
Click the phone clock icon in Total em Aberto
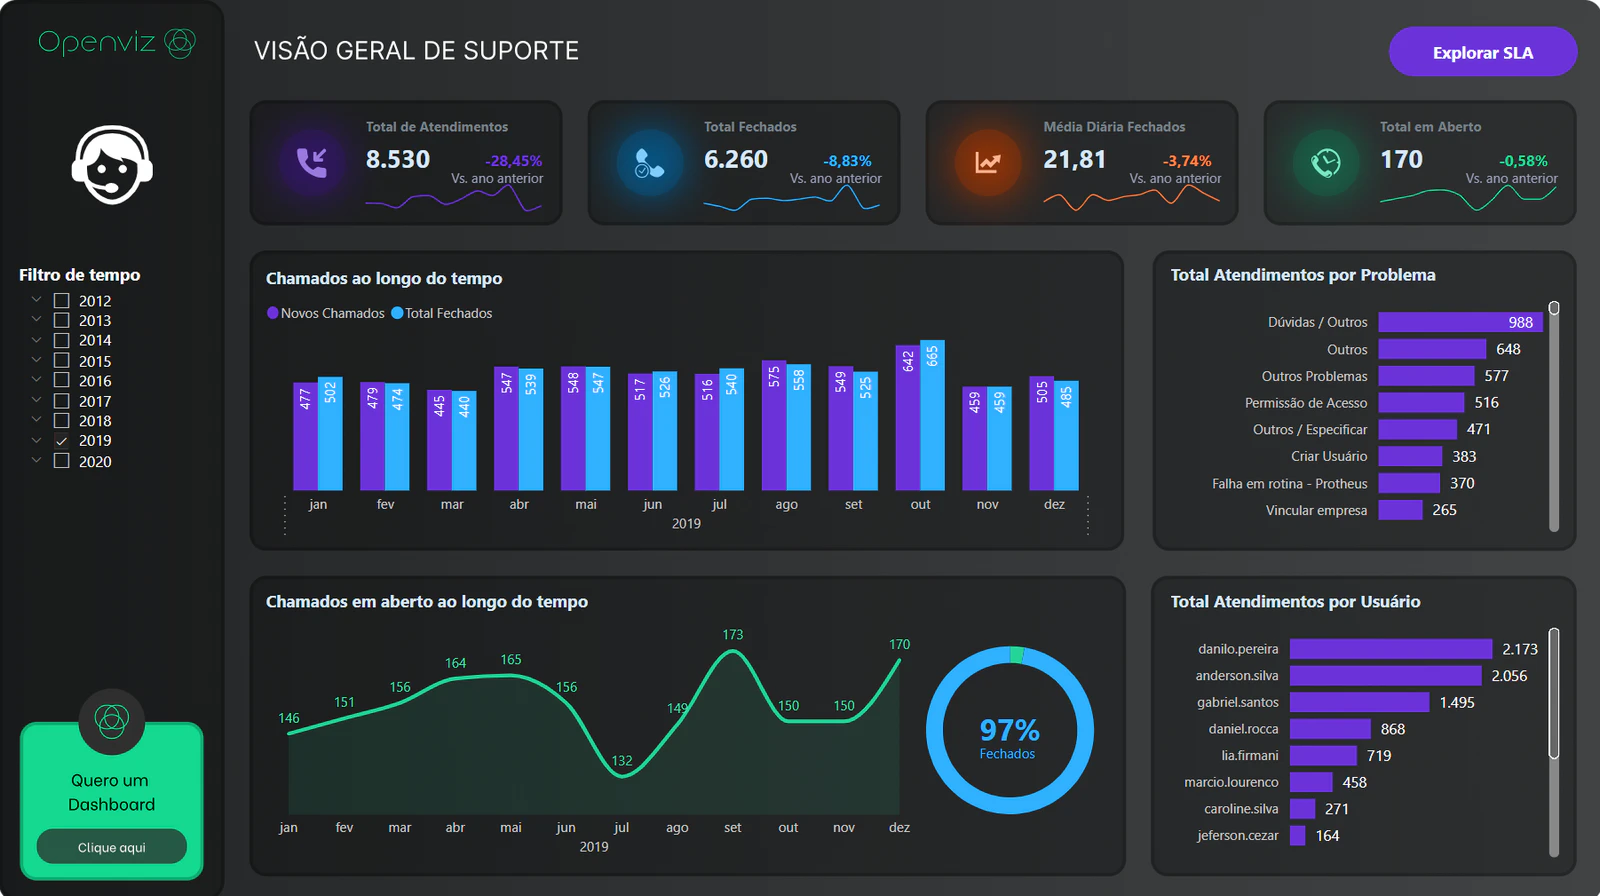pyautogui.click(x=1326, y=162)
